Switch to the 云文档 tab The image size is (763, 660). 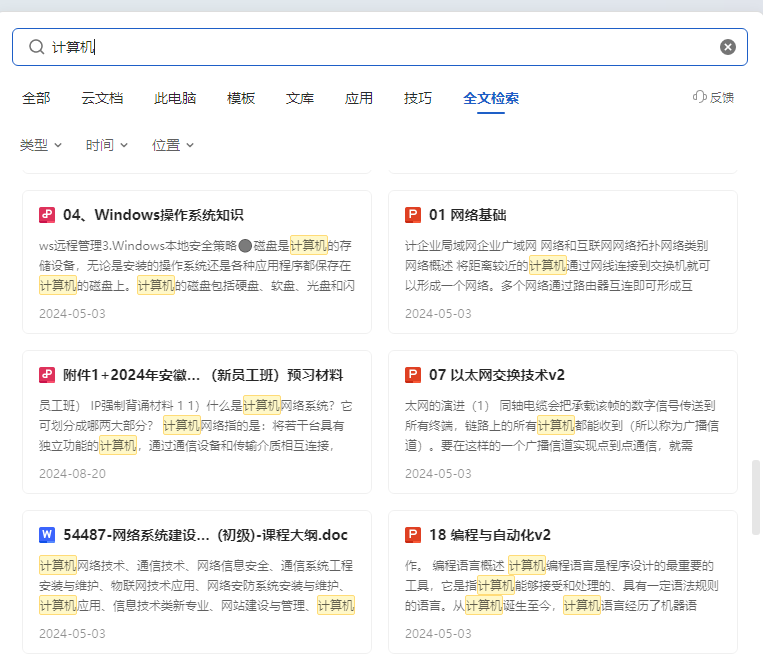tap(102, 98)
